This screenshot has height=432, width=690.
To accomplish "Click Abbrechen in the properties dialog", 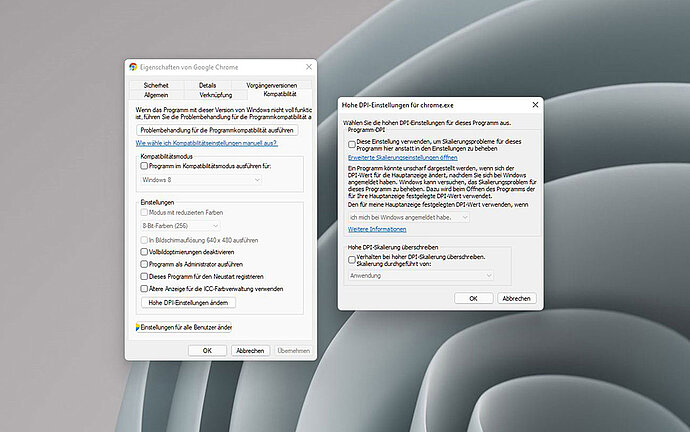I will [x=250, y=351].
